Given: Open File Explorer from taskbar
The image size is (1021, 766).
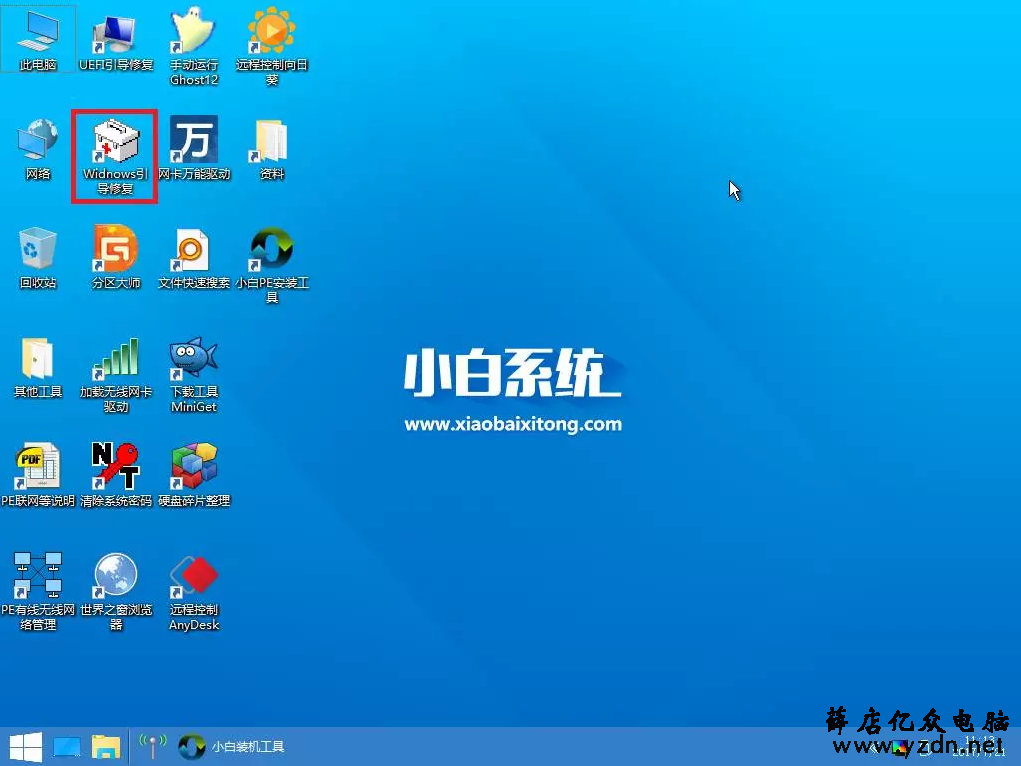Looking at the screenshot, I should point(105,747).
